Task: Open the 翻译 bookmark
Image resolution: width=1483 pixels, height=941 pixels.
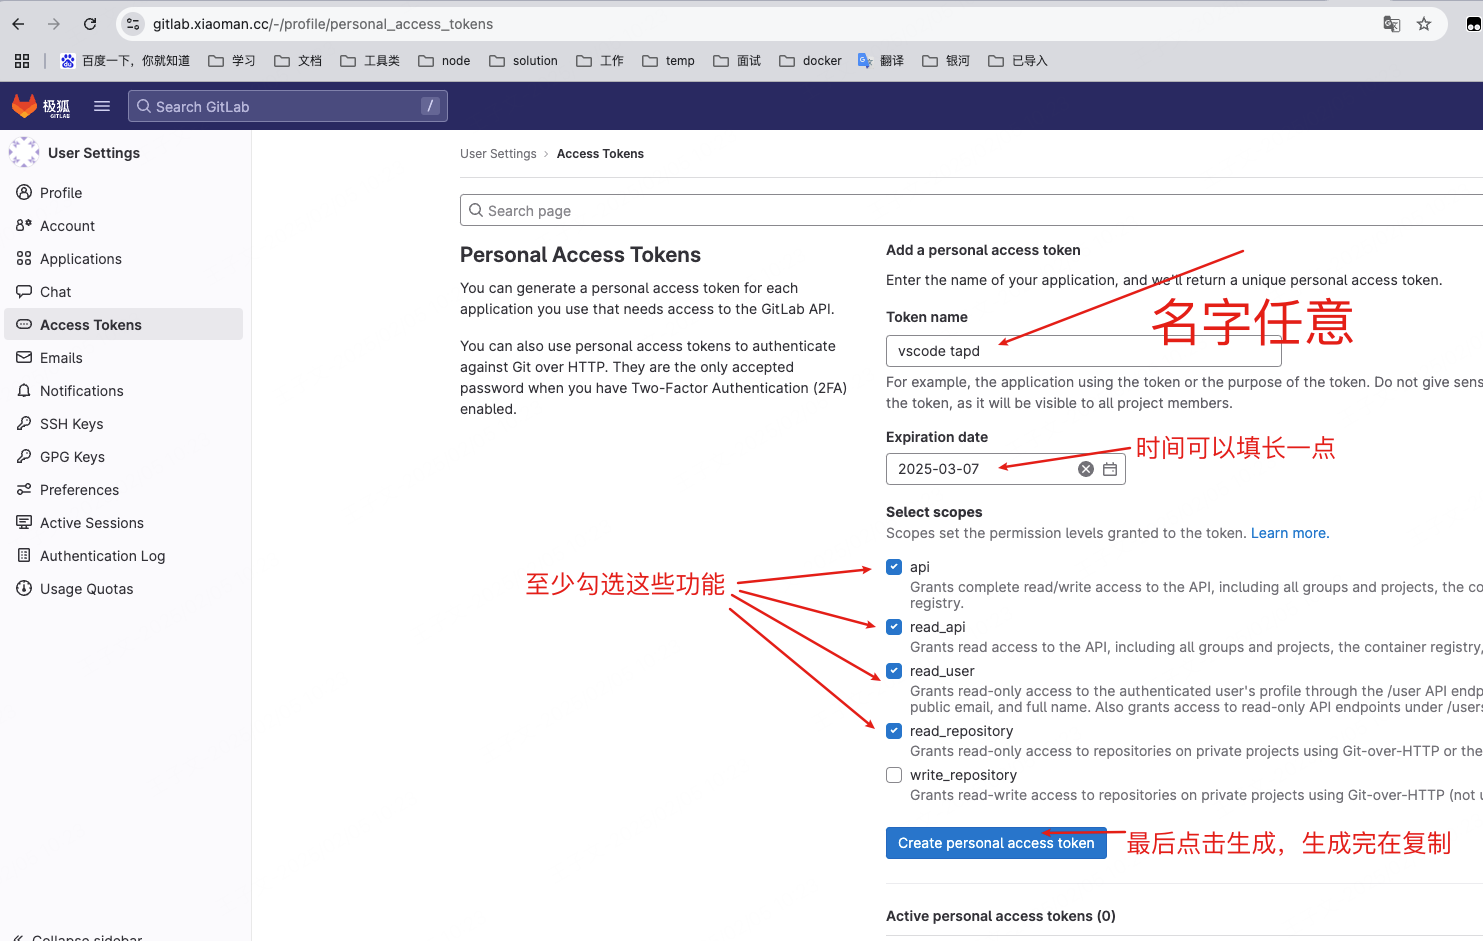Action: pos(881,61)
